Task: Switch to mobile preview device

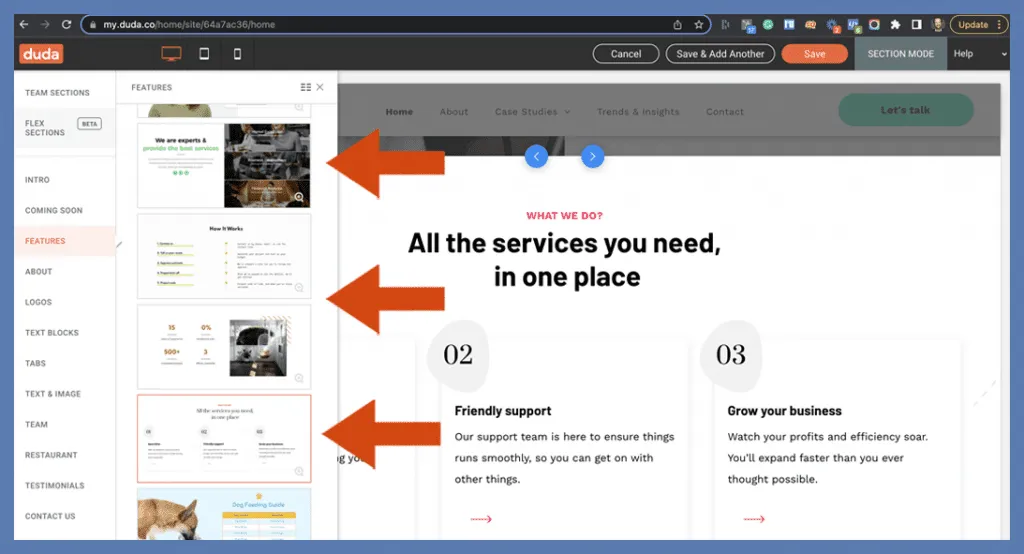Action: [238, 54]
